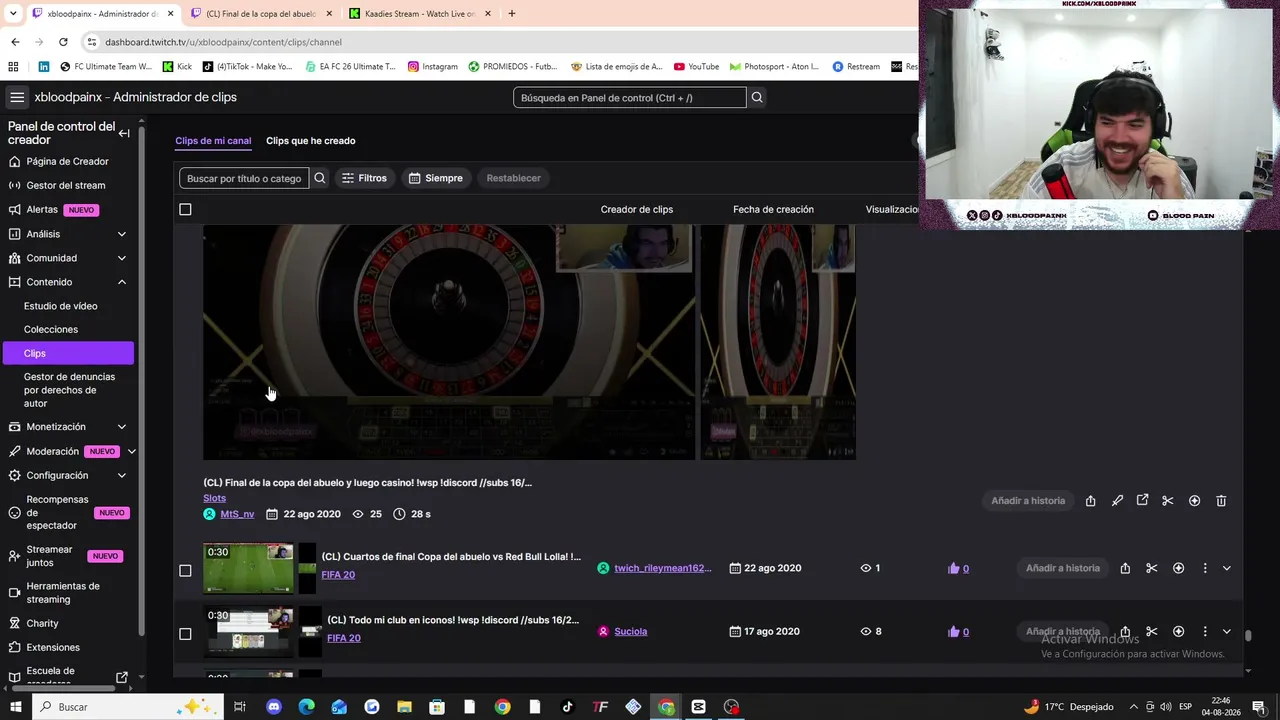Image resolution: width=1280 pixels, height=720 pixels.
Task: Switch to Kaadies Stream browser tab
Action: 420,14
